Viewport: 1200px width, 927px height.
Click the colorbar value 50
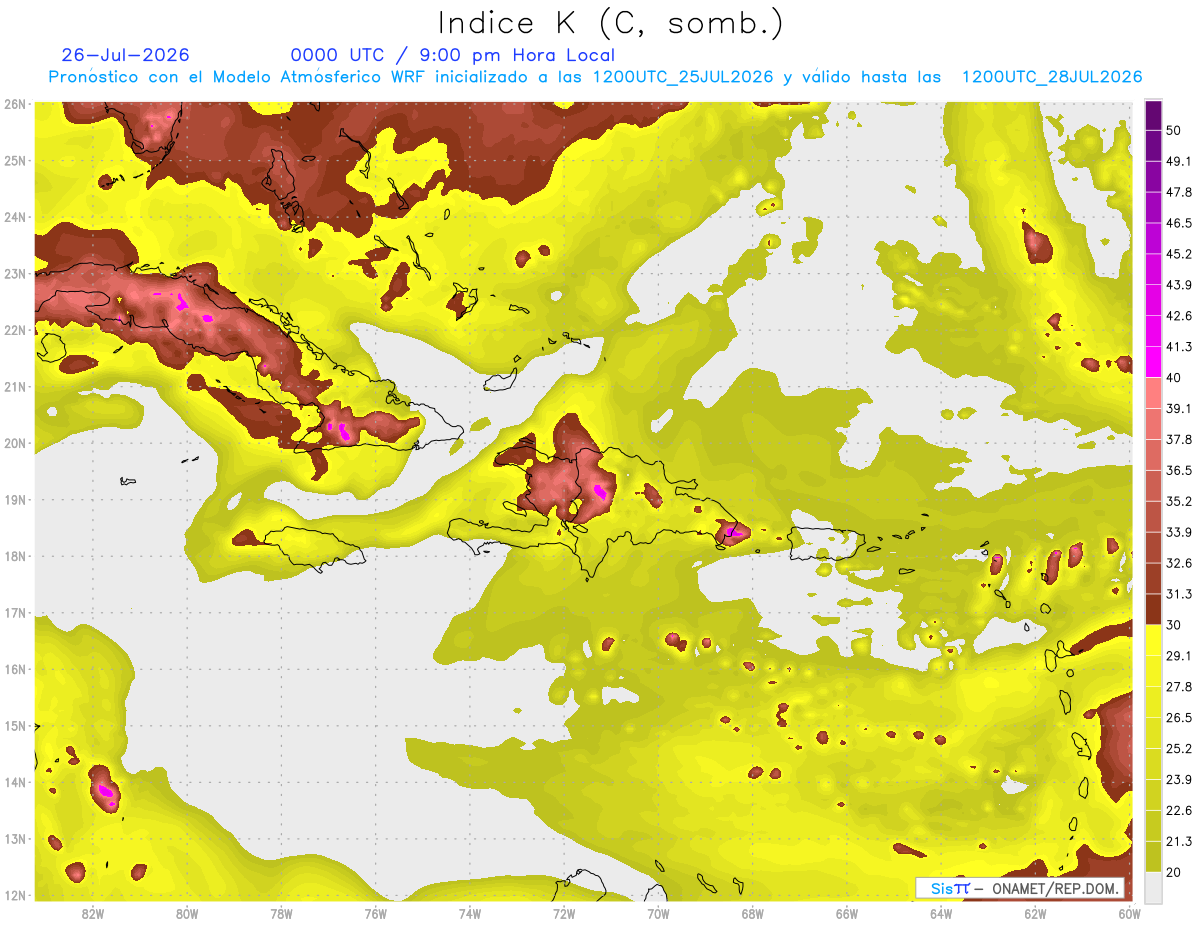1175,130
